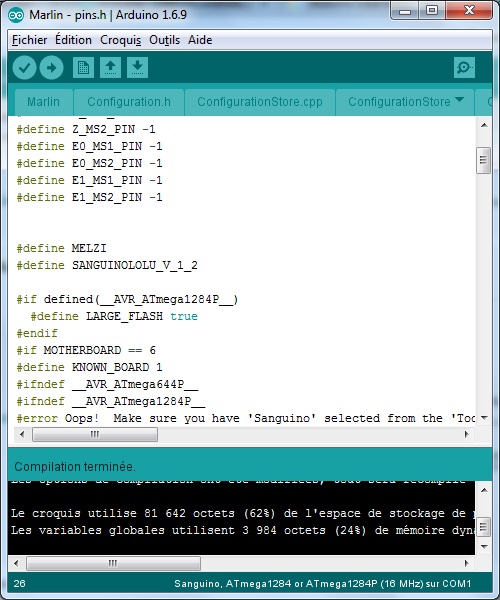Image resolution: width=500 pixels, height=600 pixels.
Task: Click the line '#define E0_MS1_PIN -1'
Action: [90, 146]
